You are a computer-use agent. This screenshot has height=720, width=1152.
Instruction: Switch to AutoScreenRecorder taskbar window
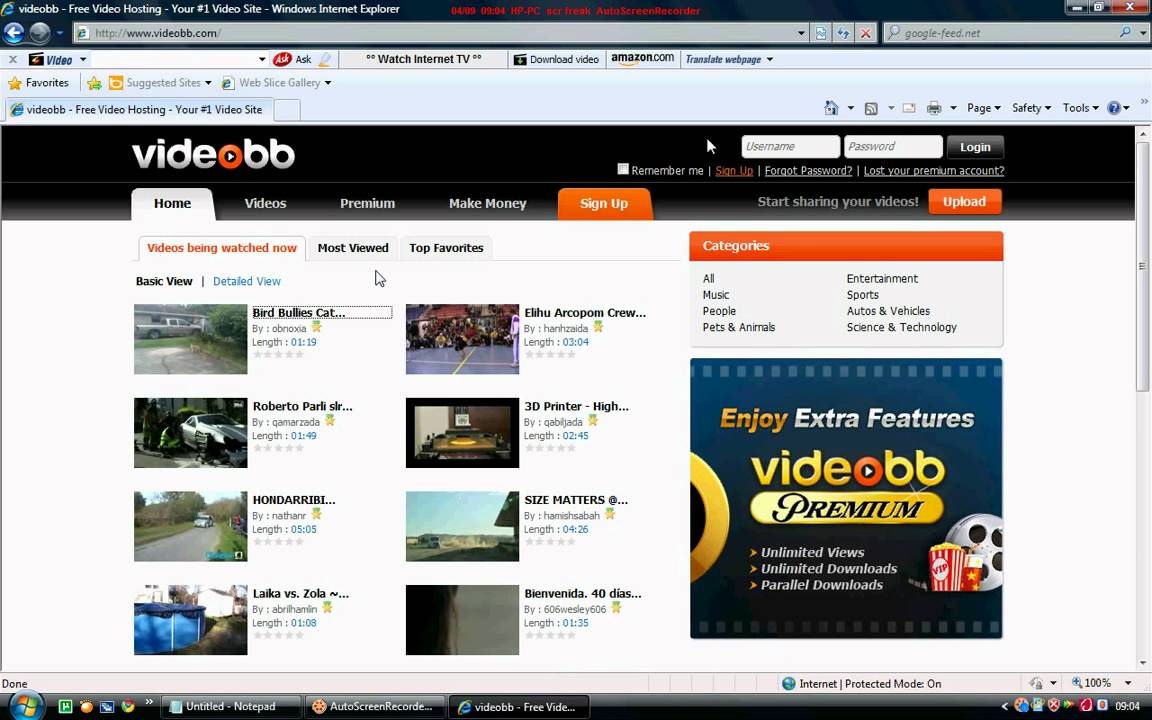click(x=374, y=707)
